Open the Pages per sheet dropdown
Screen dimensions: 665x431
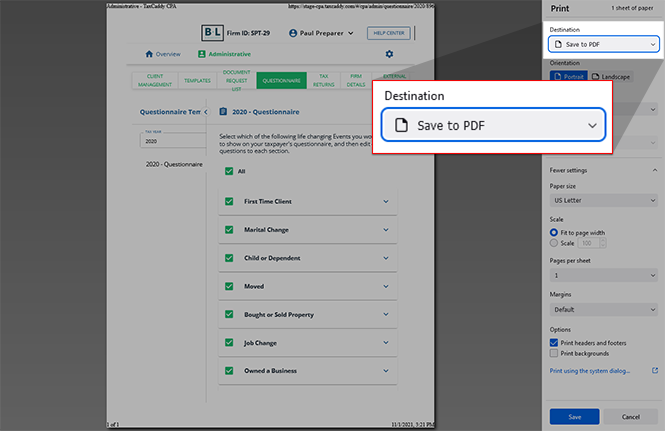[604, 275]
